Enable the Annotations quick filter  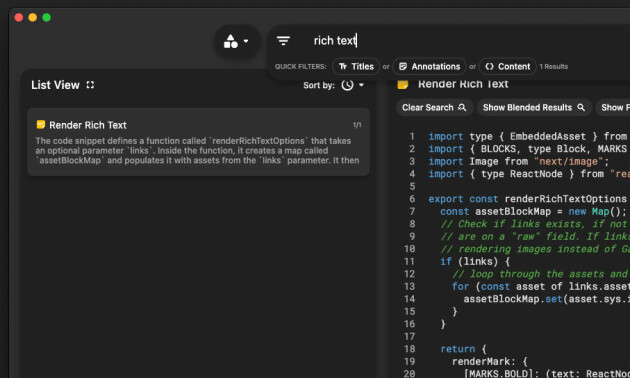coord(429,67)
